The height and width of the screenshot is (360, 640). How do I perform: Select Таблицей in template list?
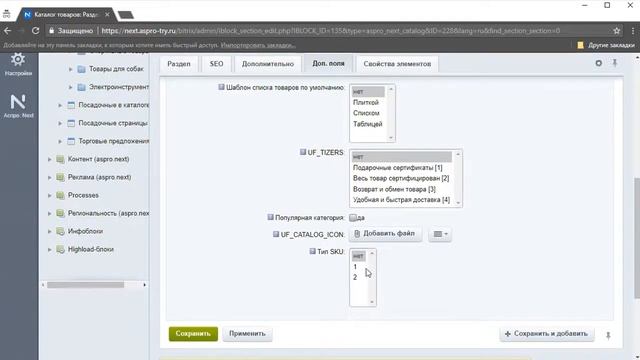pos(367,124)
